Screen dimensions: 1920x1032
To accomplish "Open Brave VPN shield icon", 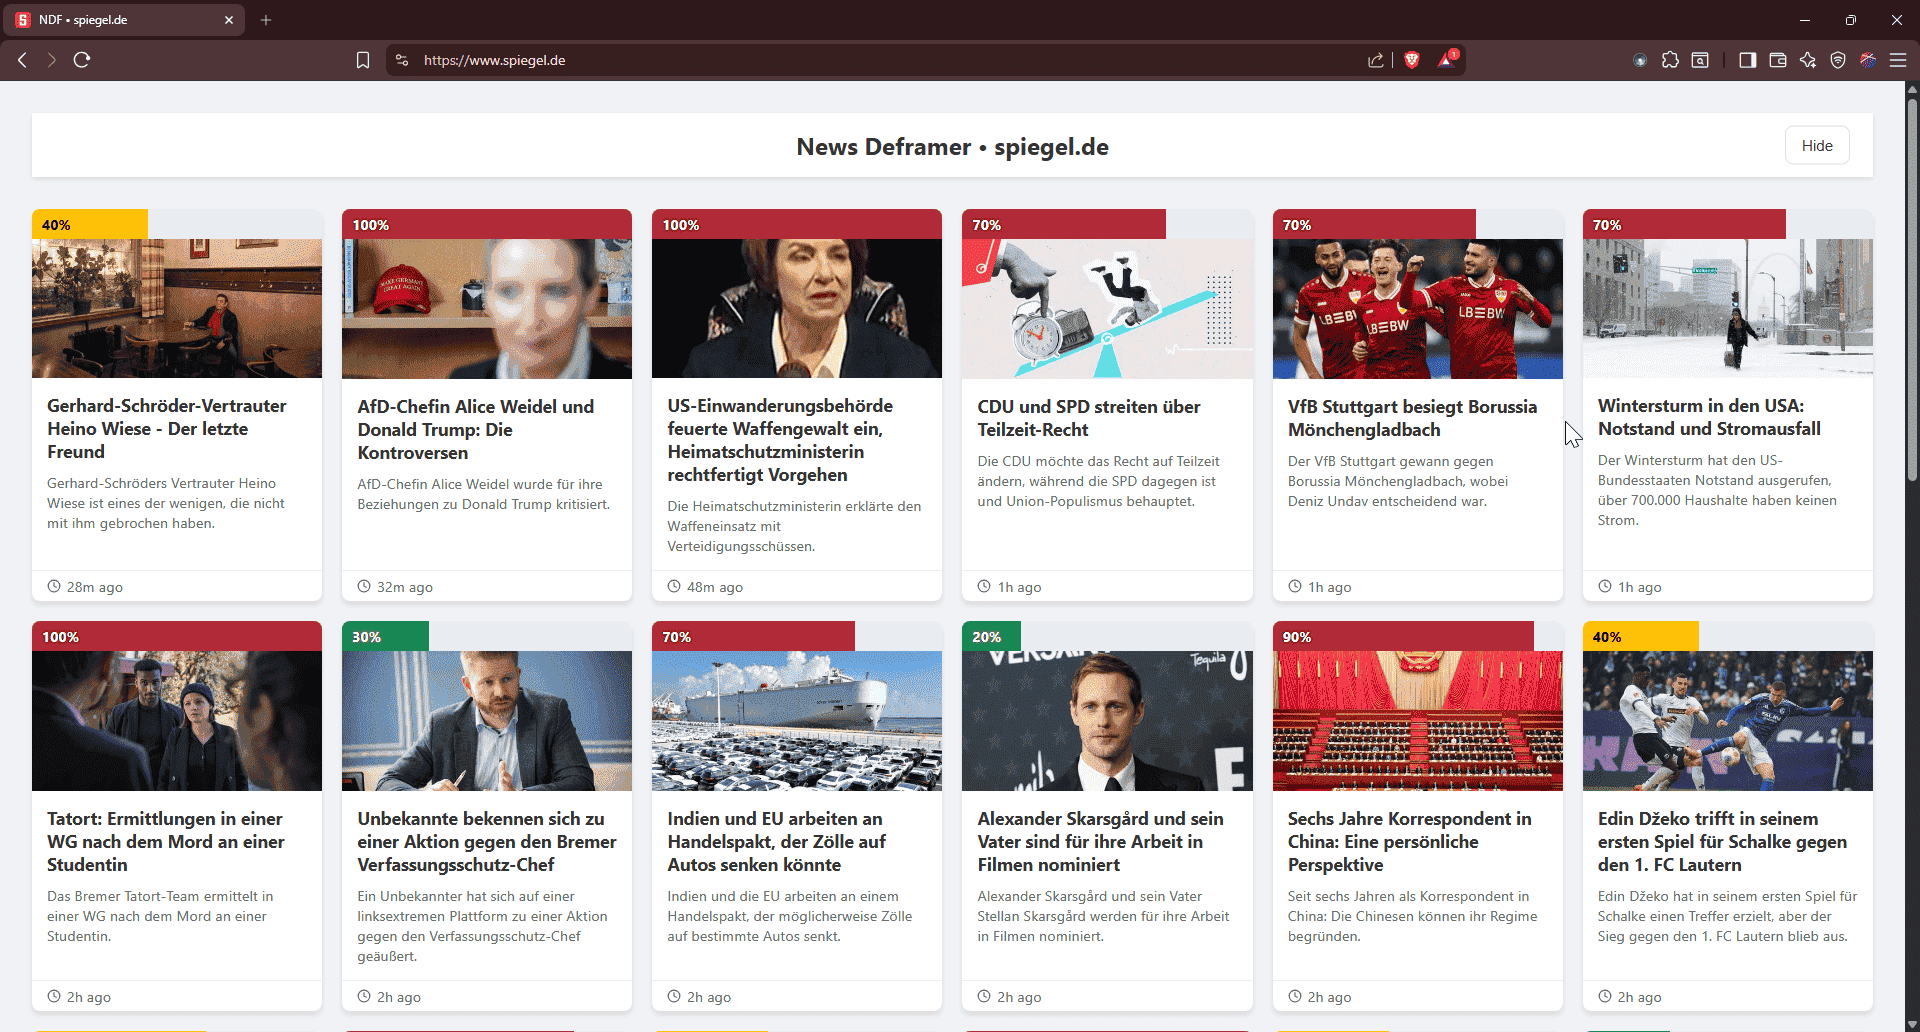I will coord(1838,60).
